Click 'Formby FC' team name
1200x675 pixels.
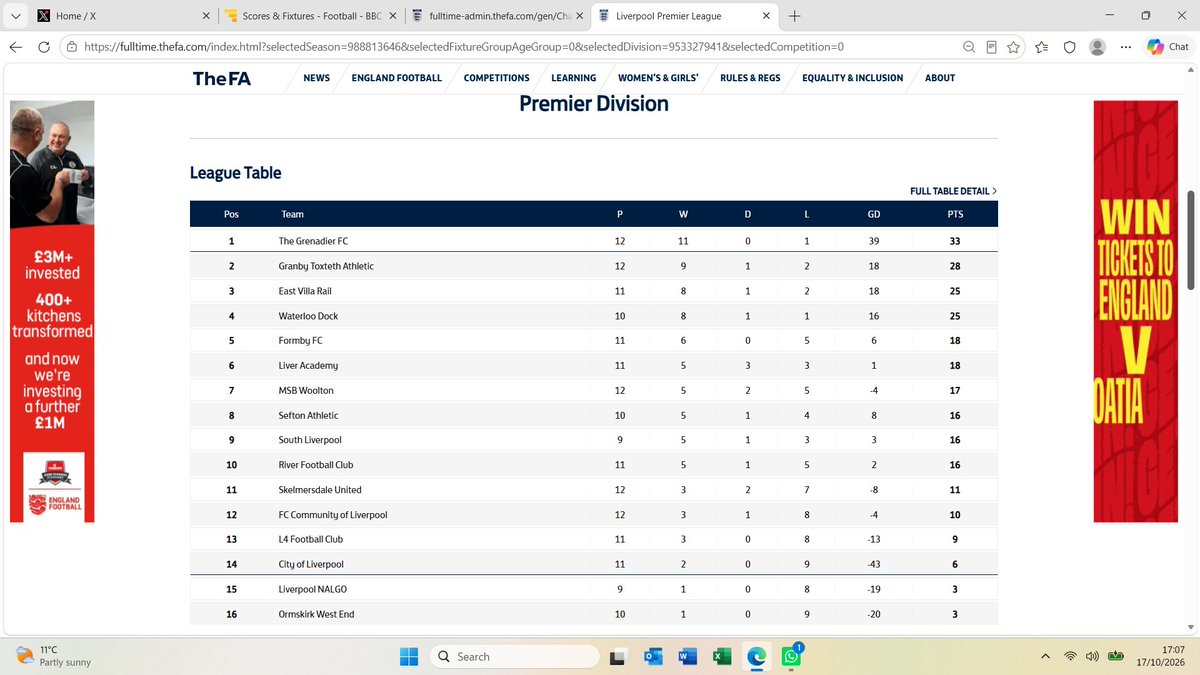[x=301, y=341]
